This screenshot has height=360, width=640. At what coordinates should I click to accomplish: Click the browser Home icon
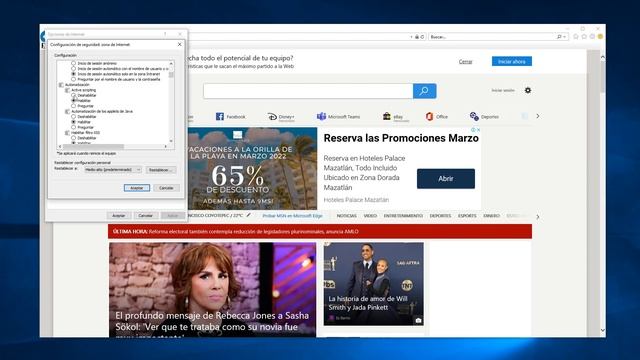pos(576,36)
